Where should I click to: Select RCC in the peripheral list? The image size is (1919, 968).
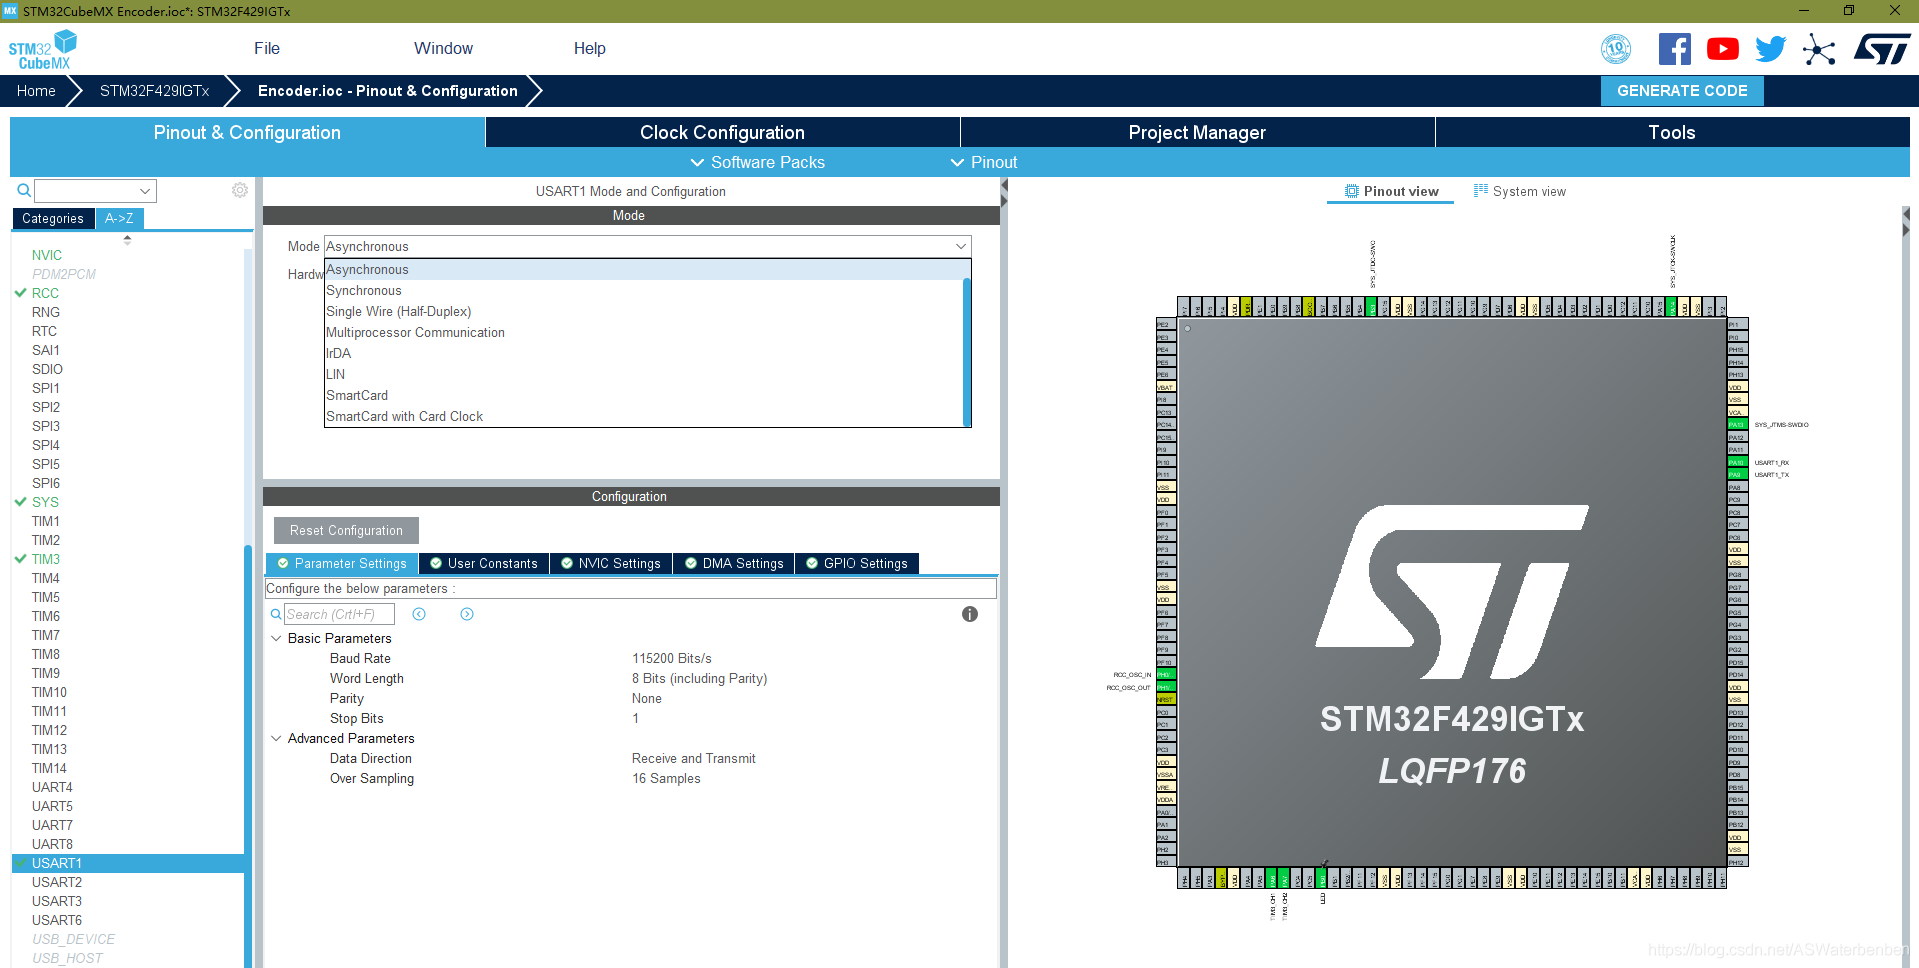point(45,293)
